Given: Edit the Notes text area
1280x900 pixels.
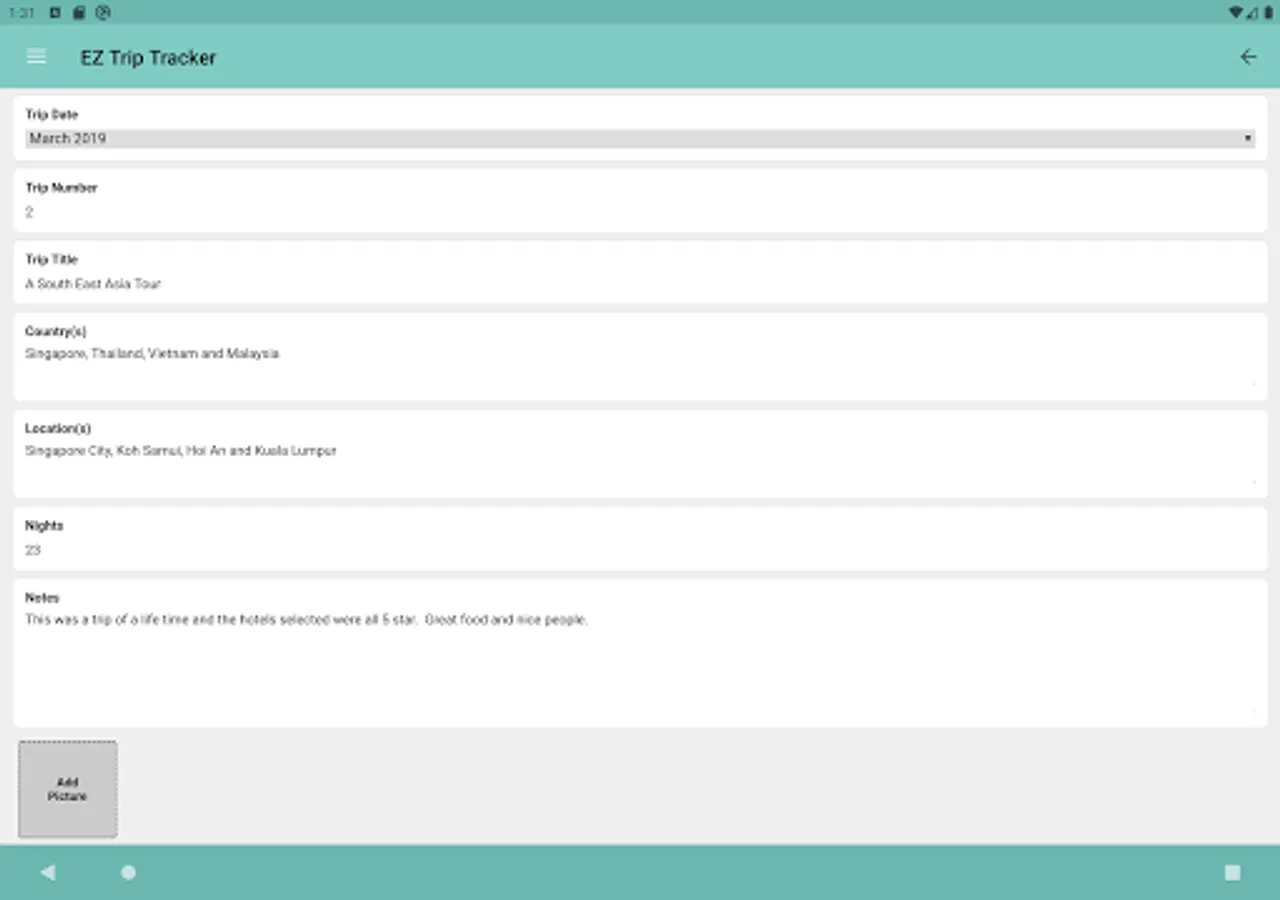Looking at the screenshot, I should pyautogui.click(x=640, y=662).
